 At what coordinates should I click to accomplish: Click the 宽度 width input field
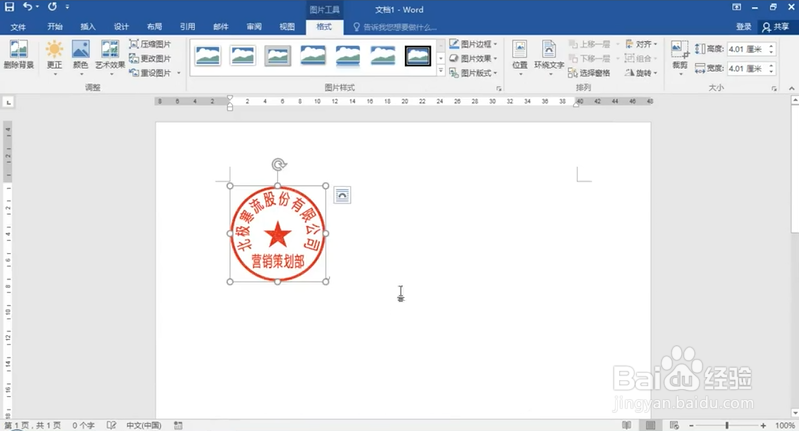point(747,68)
